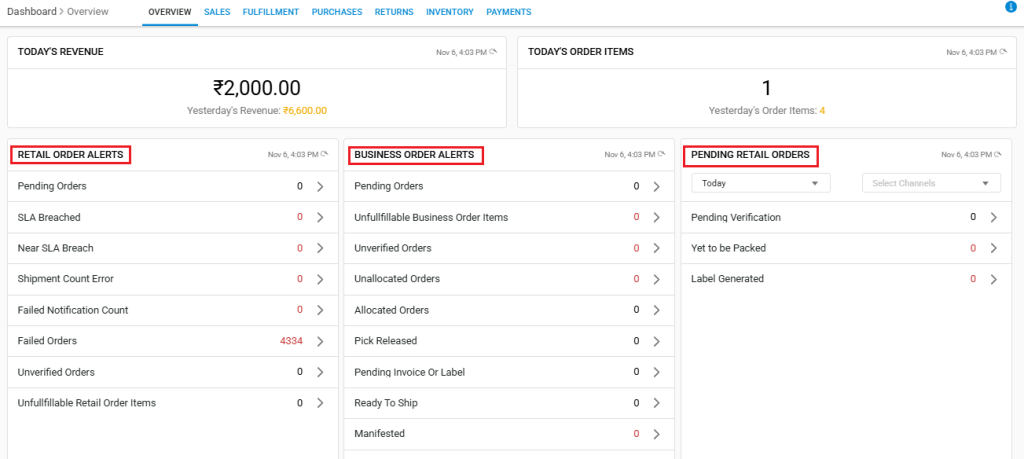Screen dimensions: 1024x459
Task: Open SLA Breached details arrow
Action: 320,217
